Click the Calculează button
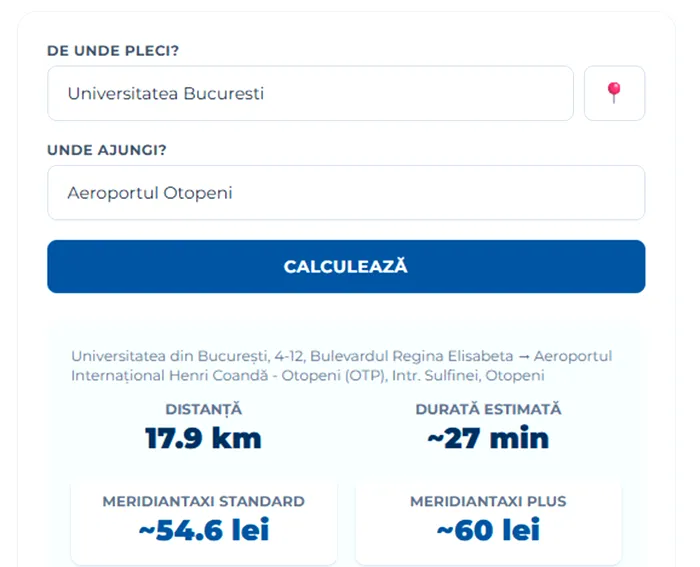The width and height of the screenshot is (700, 567). pos(346,267)
